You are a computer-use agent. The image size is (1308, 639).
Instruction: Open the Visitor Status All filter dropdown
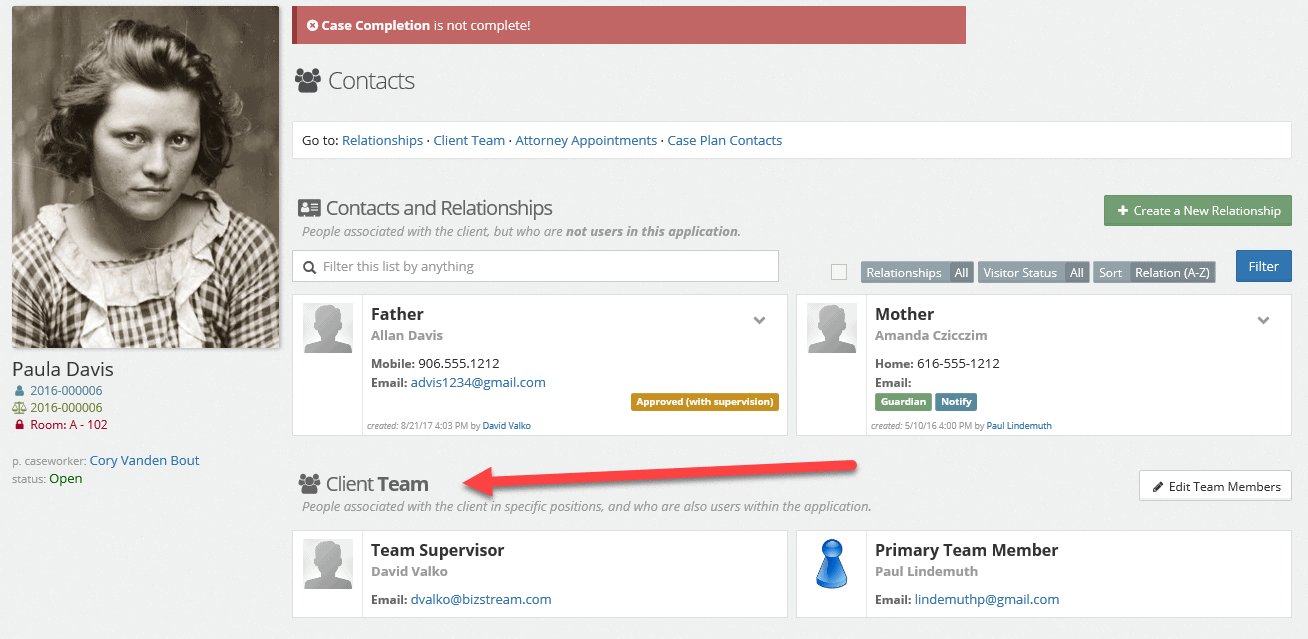click(x=1034, y=272)
